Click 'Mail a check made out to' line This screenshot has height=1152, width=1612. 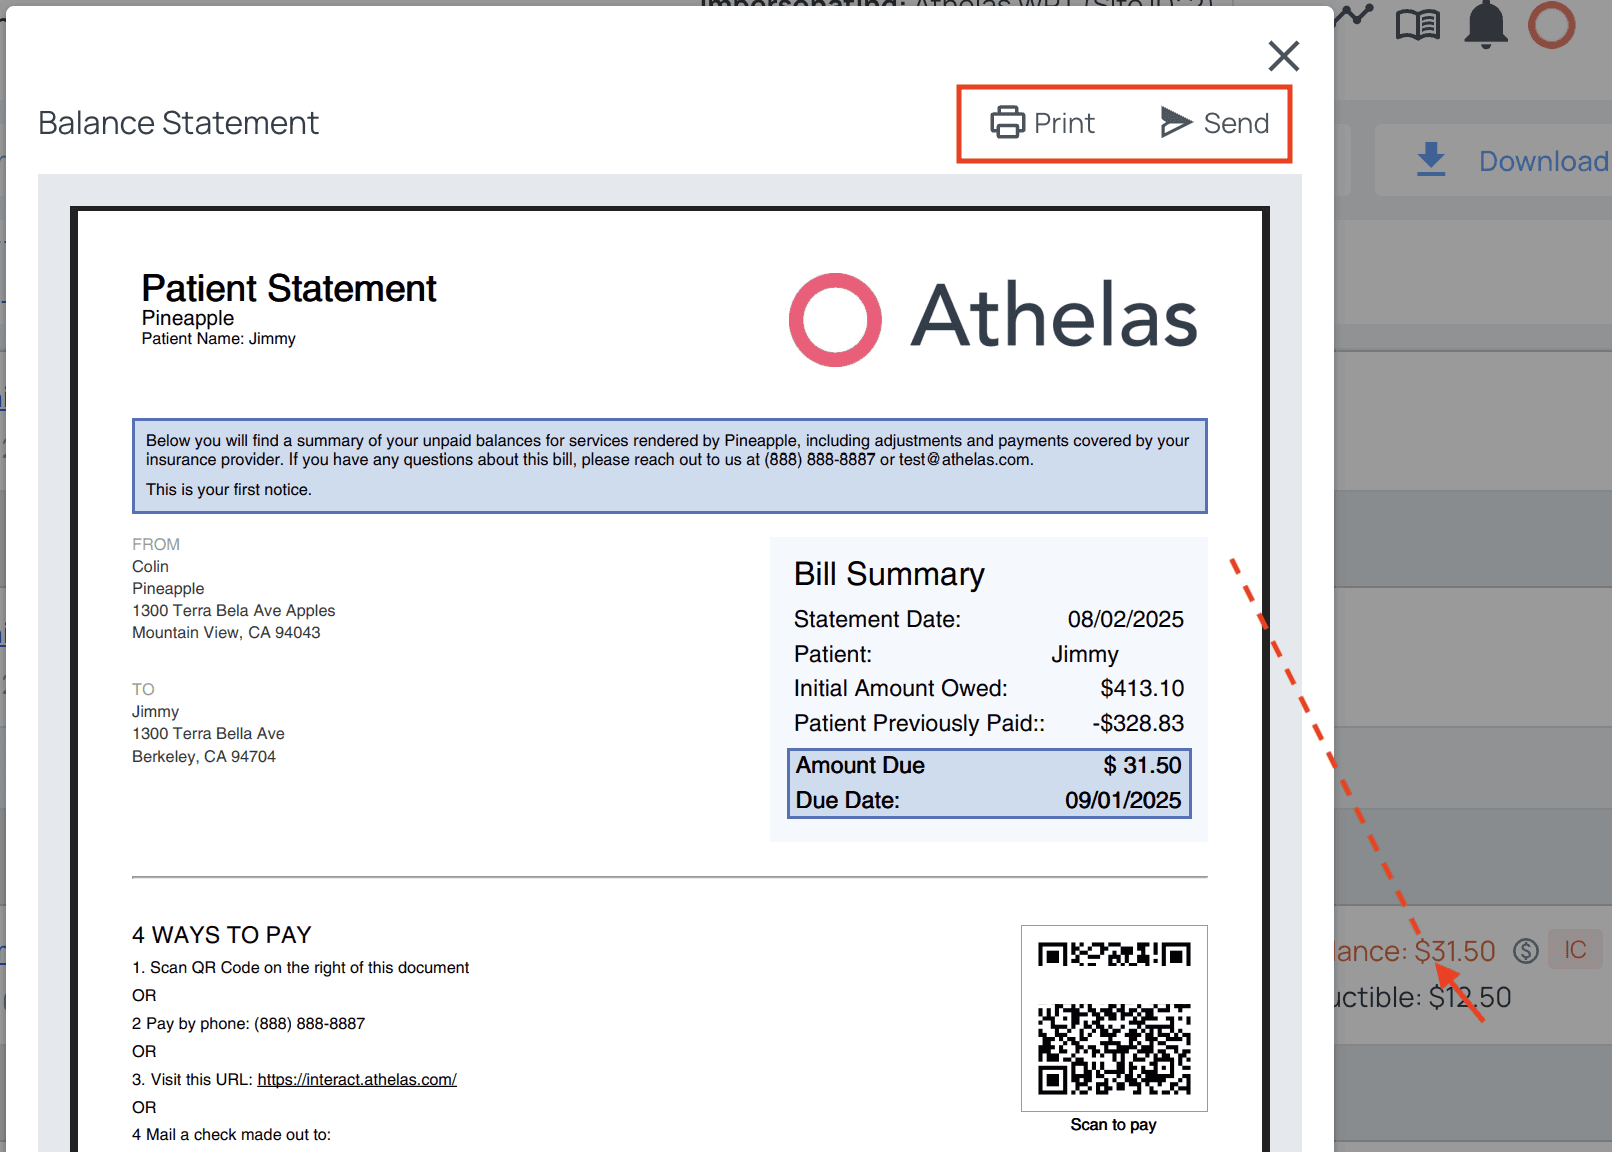click(231, 1135)
